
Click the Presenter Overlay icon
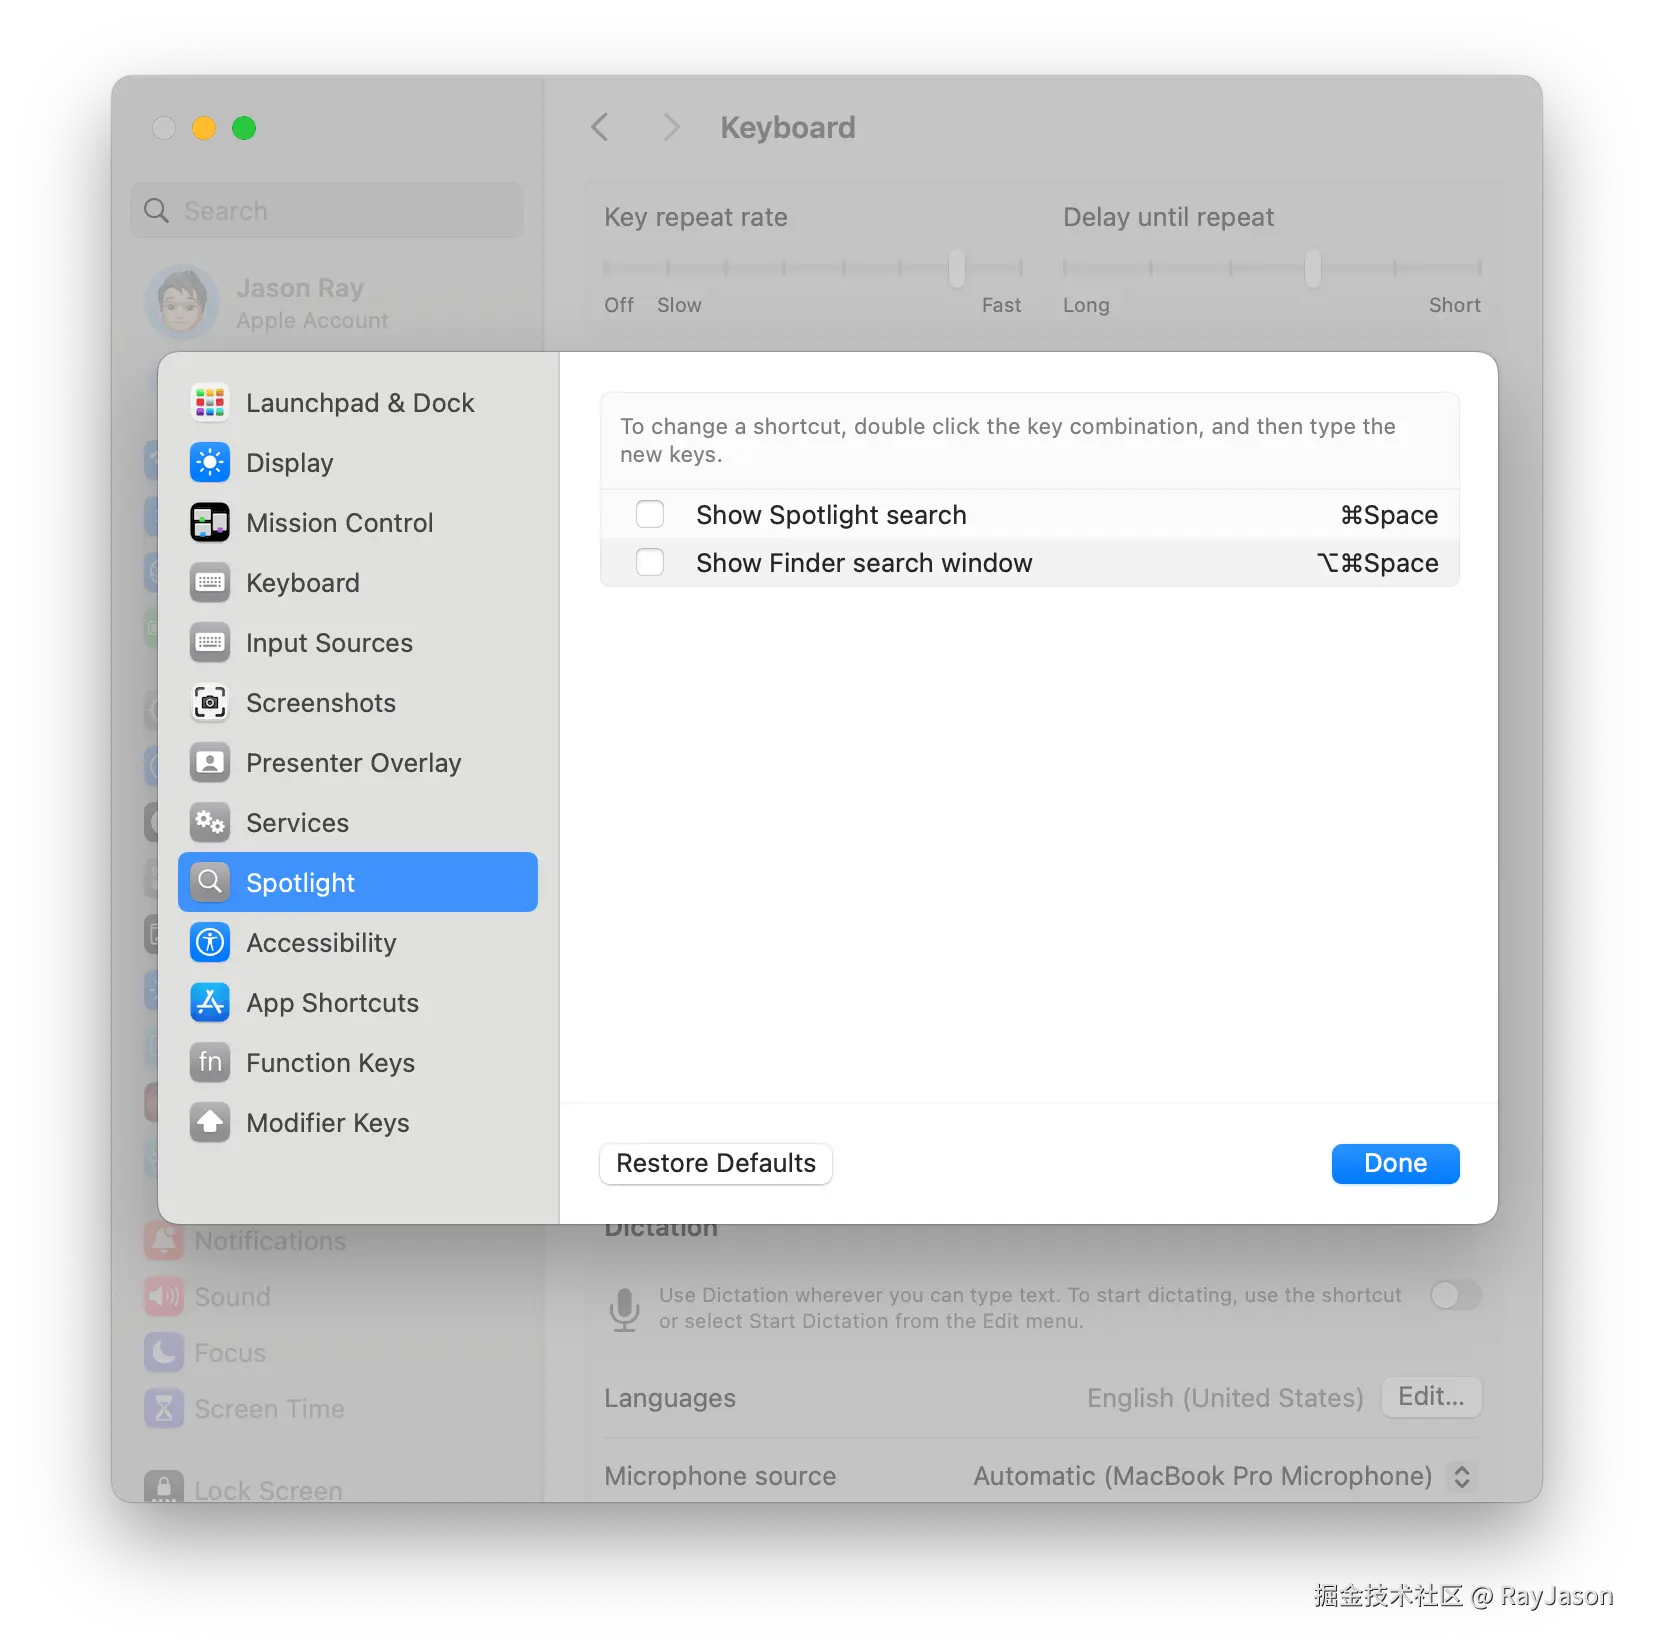point(210,762)
